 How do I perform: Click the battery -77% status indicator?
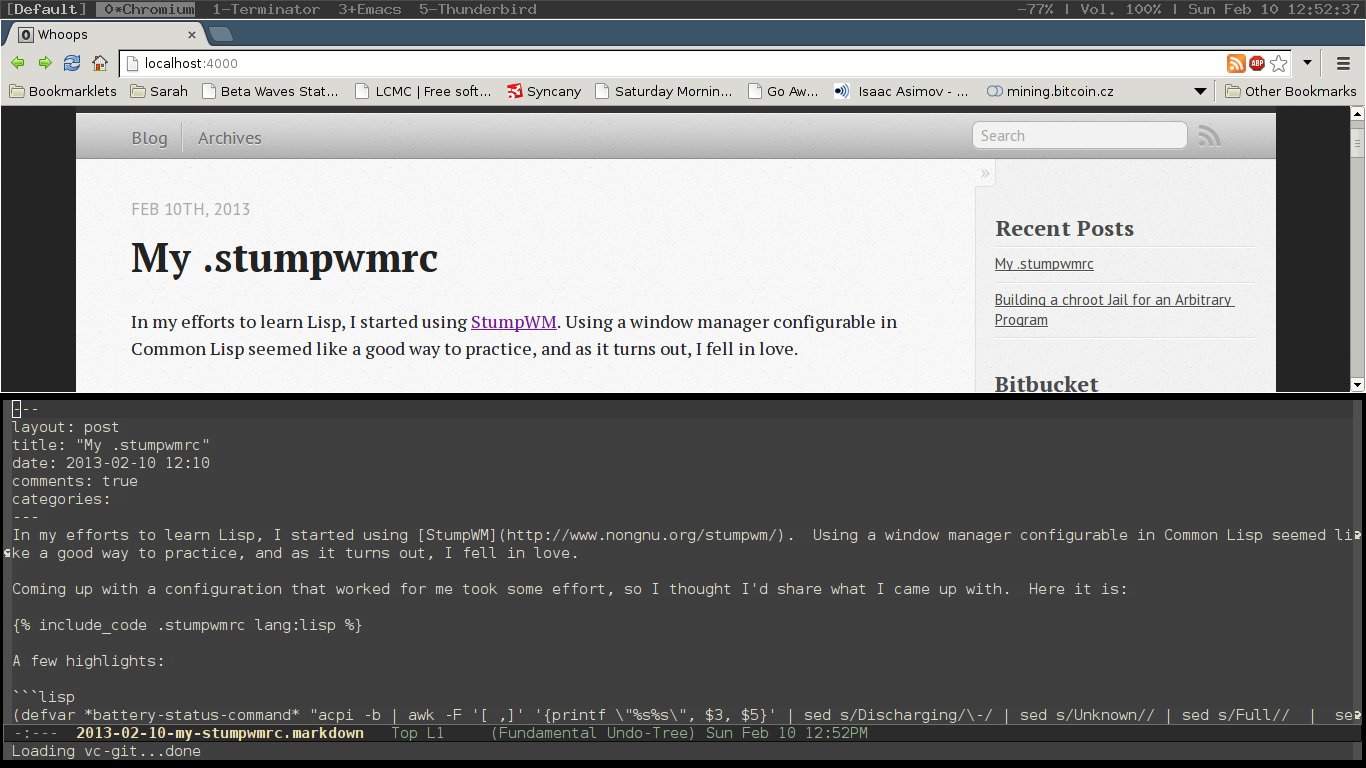[x=1034, y=9]
